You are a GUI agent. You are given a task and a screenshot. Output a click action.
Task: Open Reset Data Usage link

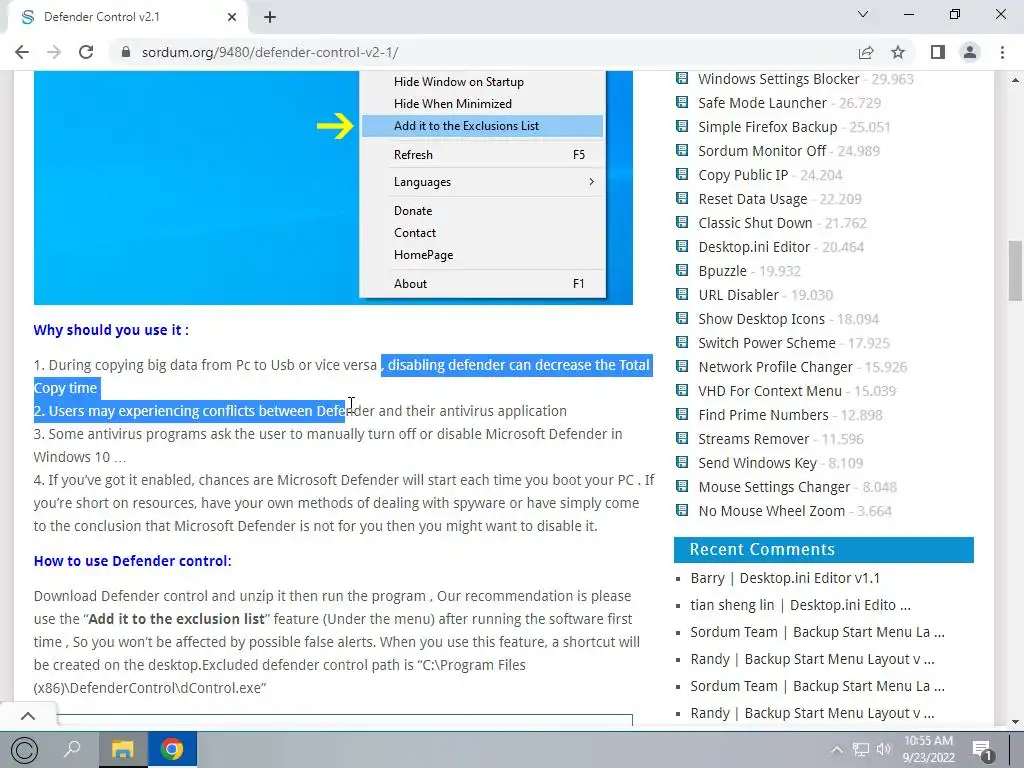[752, 199]
